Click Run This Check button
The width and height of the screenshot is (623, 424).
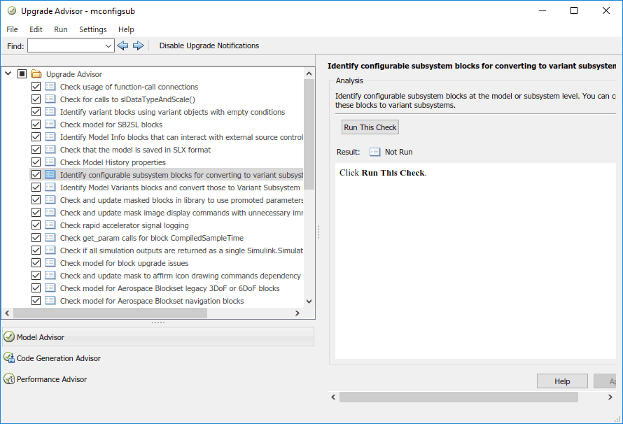(x=370, y=127)
